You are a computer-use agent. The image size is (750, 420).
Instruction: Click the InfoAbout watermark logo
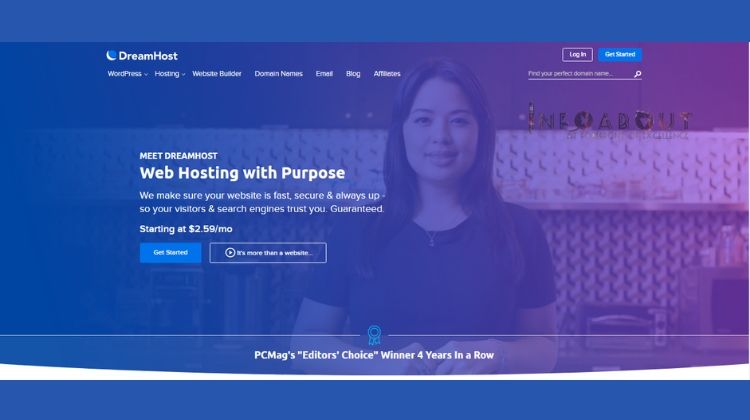click(610, 121)
